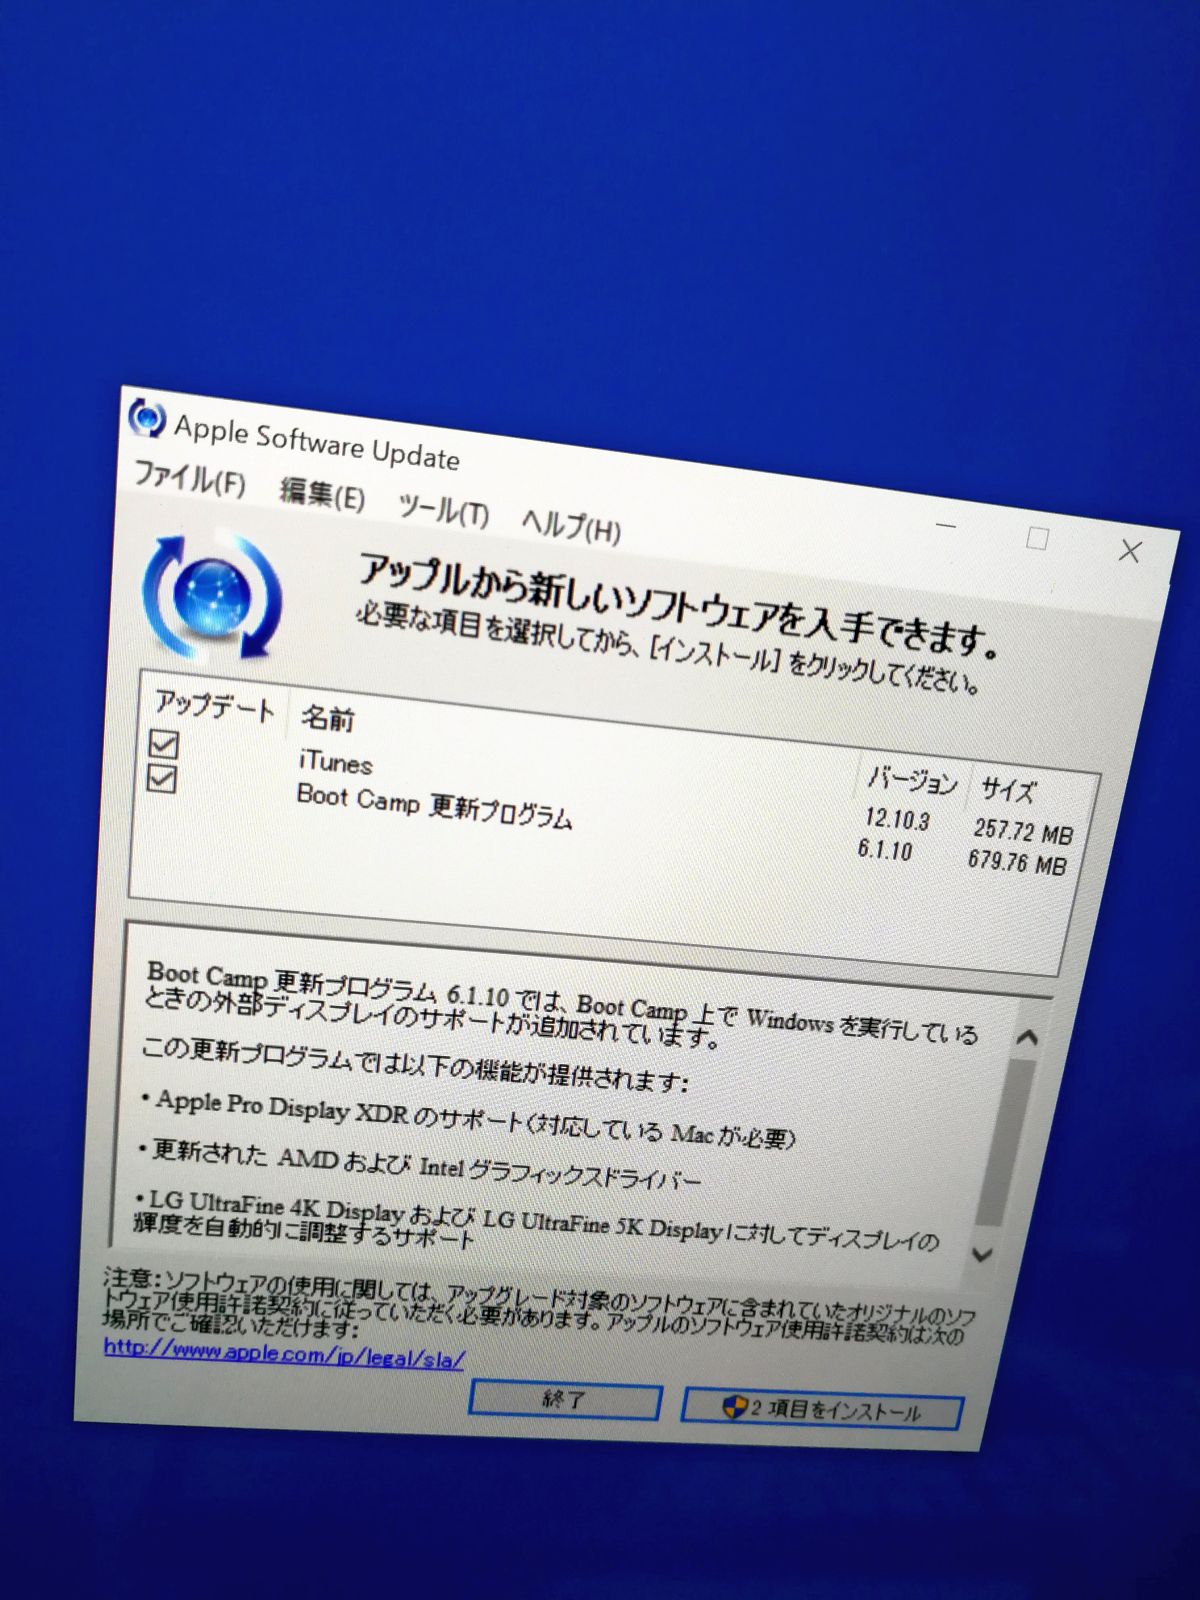Screen dimensions: 1200x1600
Task: Click the アップデート column header
Action: click(214, 707)
